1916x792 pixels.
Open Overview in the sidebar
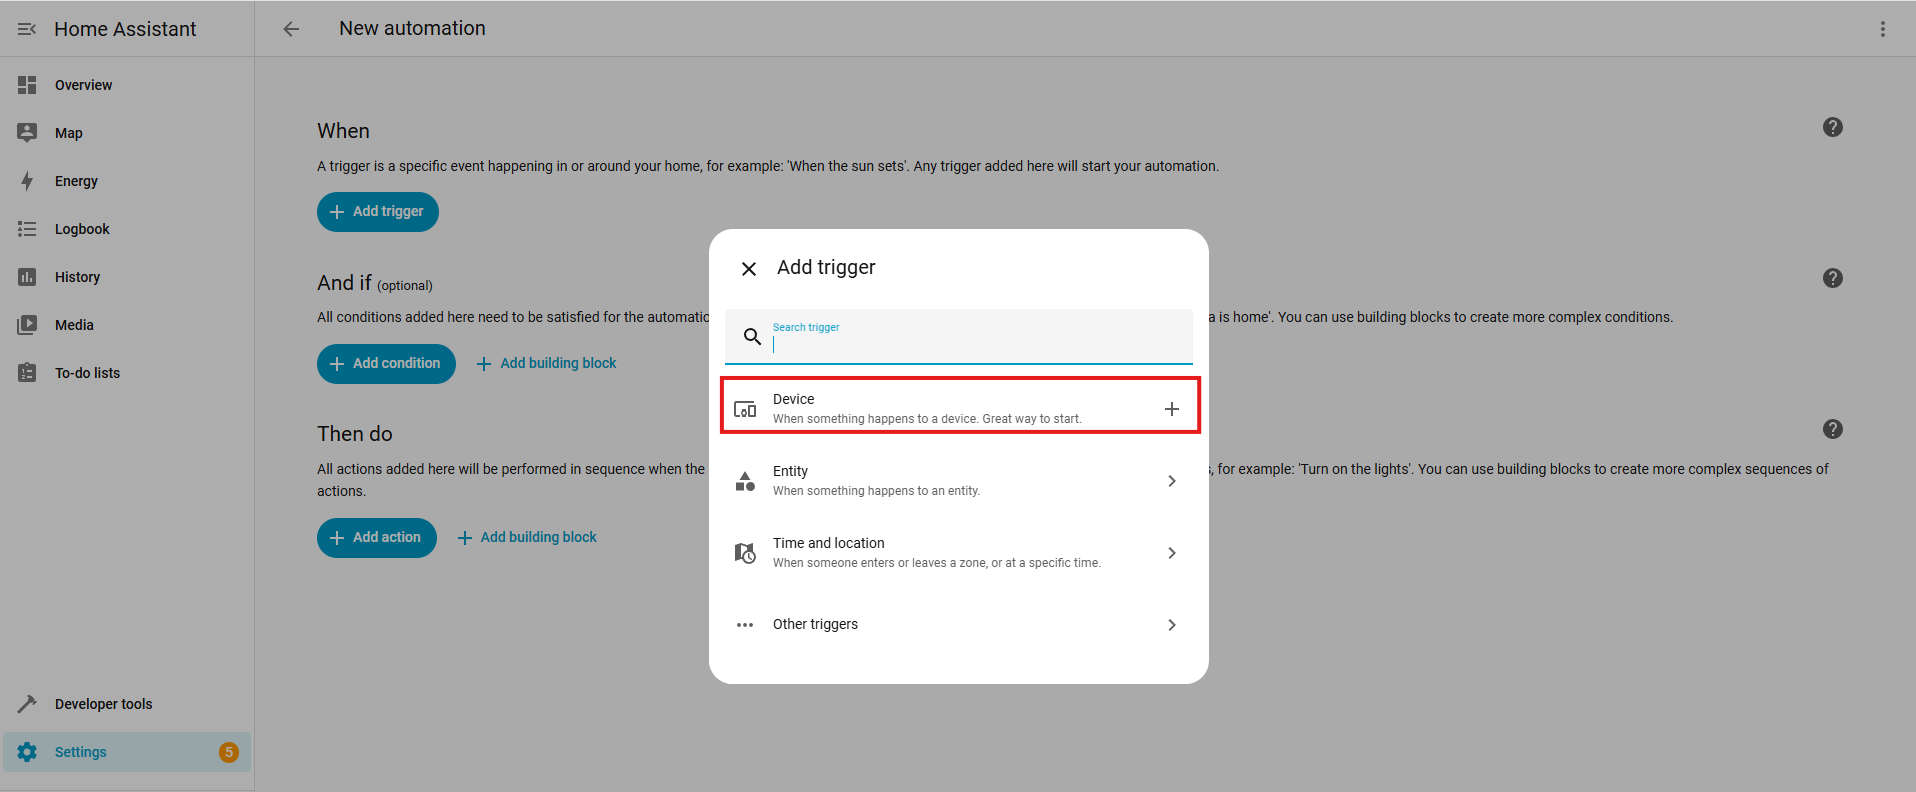(127, 85)
